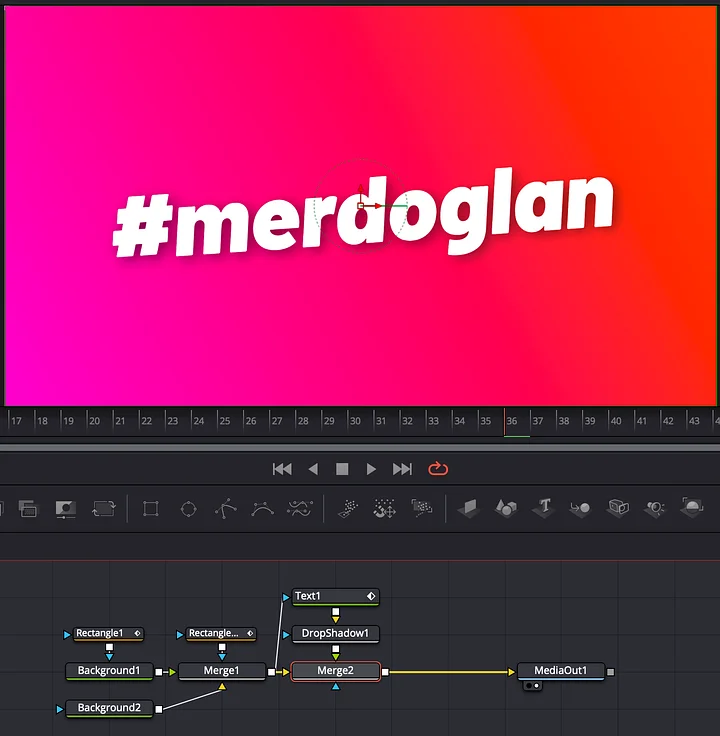This screenshot has width=720, height=736.
Task: Stop playback
Action: [342, 469]
